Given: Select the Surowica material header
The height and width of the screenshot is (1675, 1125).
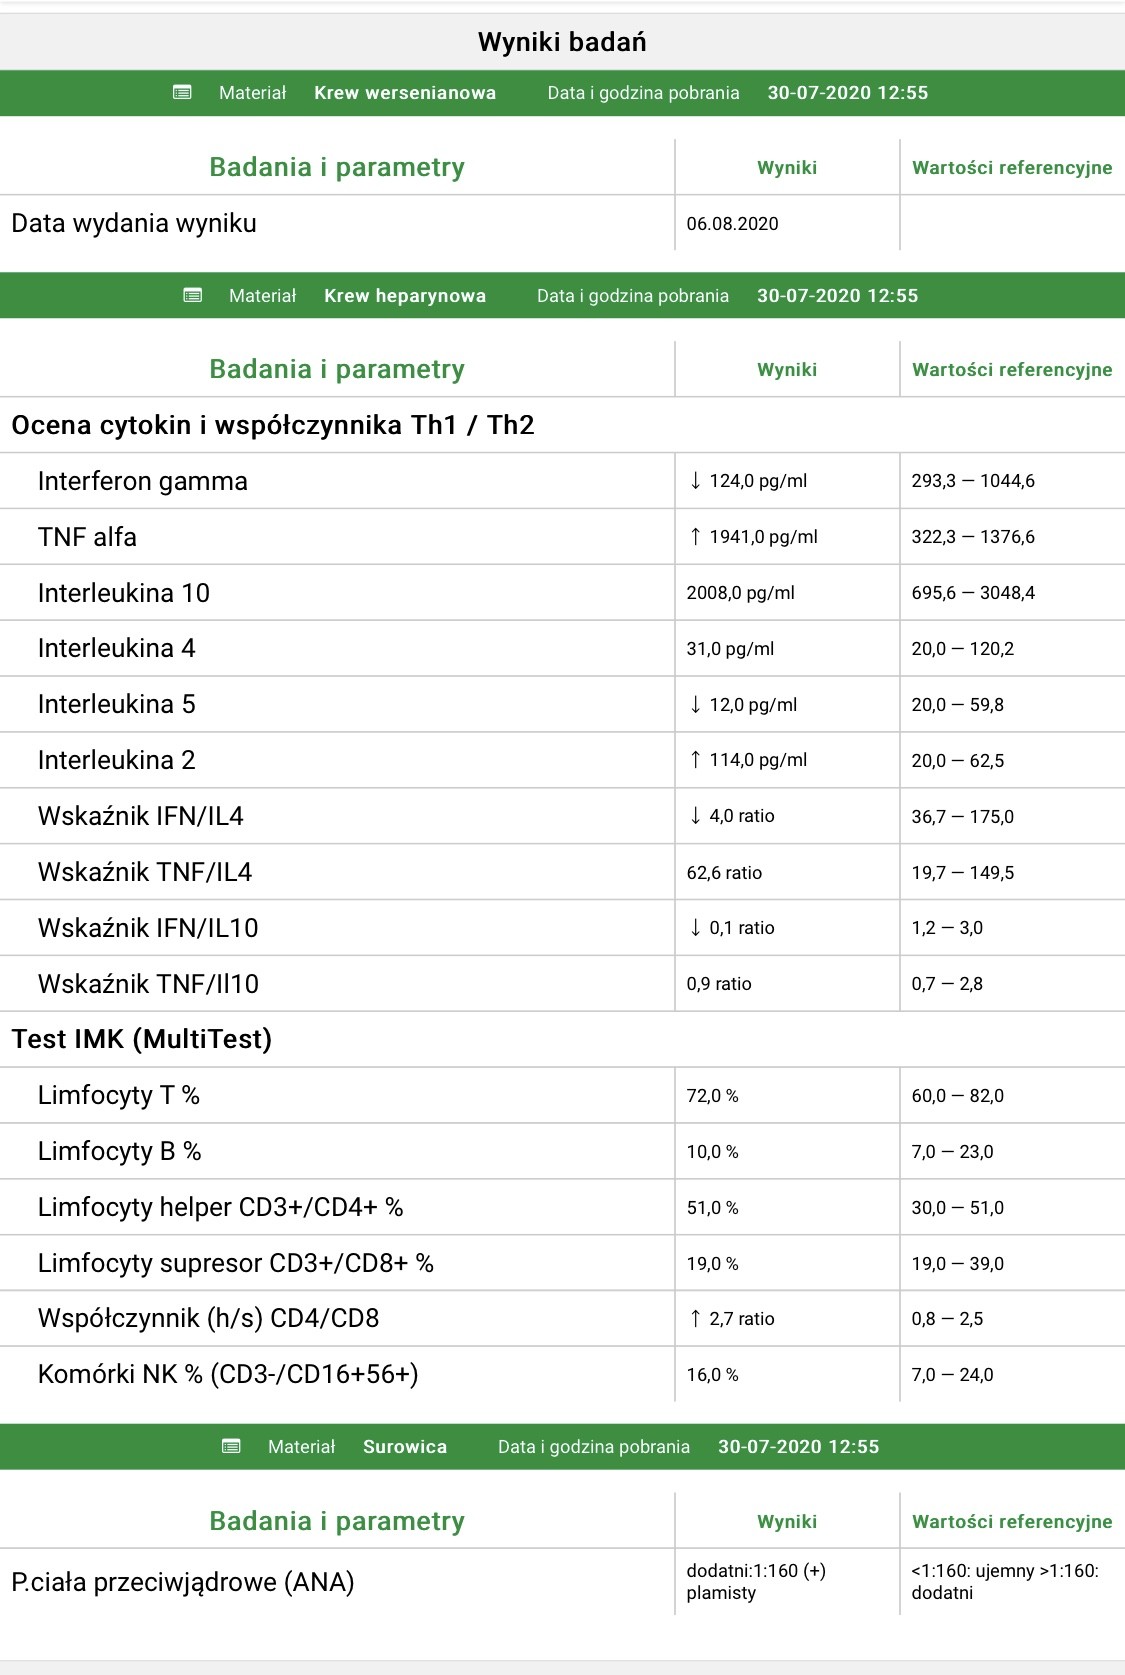Looking at the screenshot, I should point(404,1447).
